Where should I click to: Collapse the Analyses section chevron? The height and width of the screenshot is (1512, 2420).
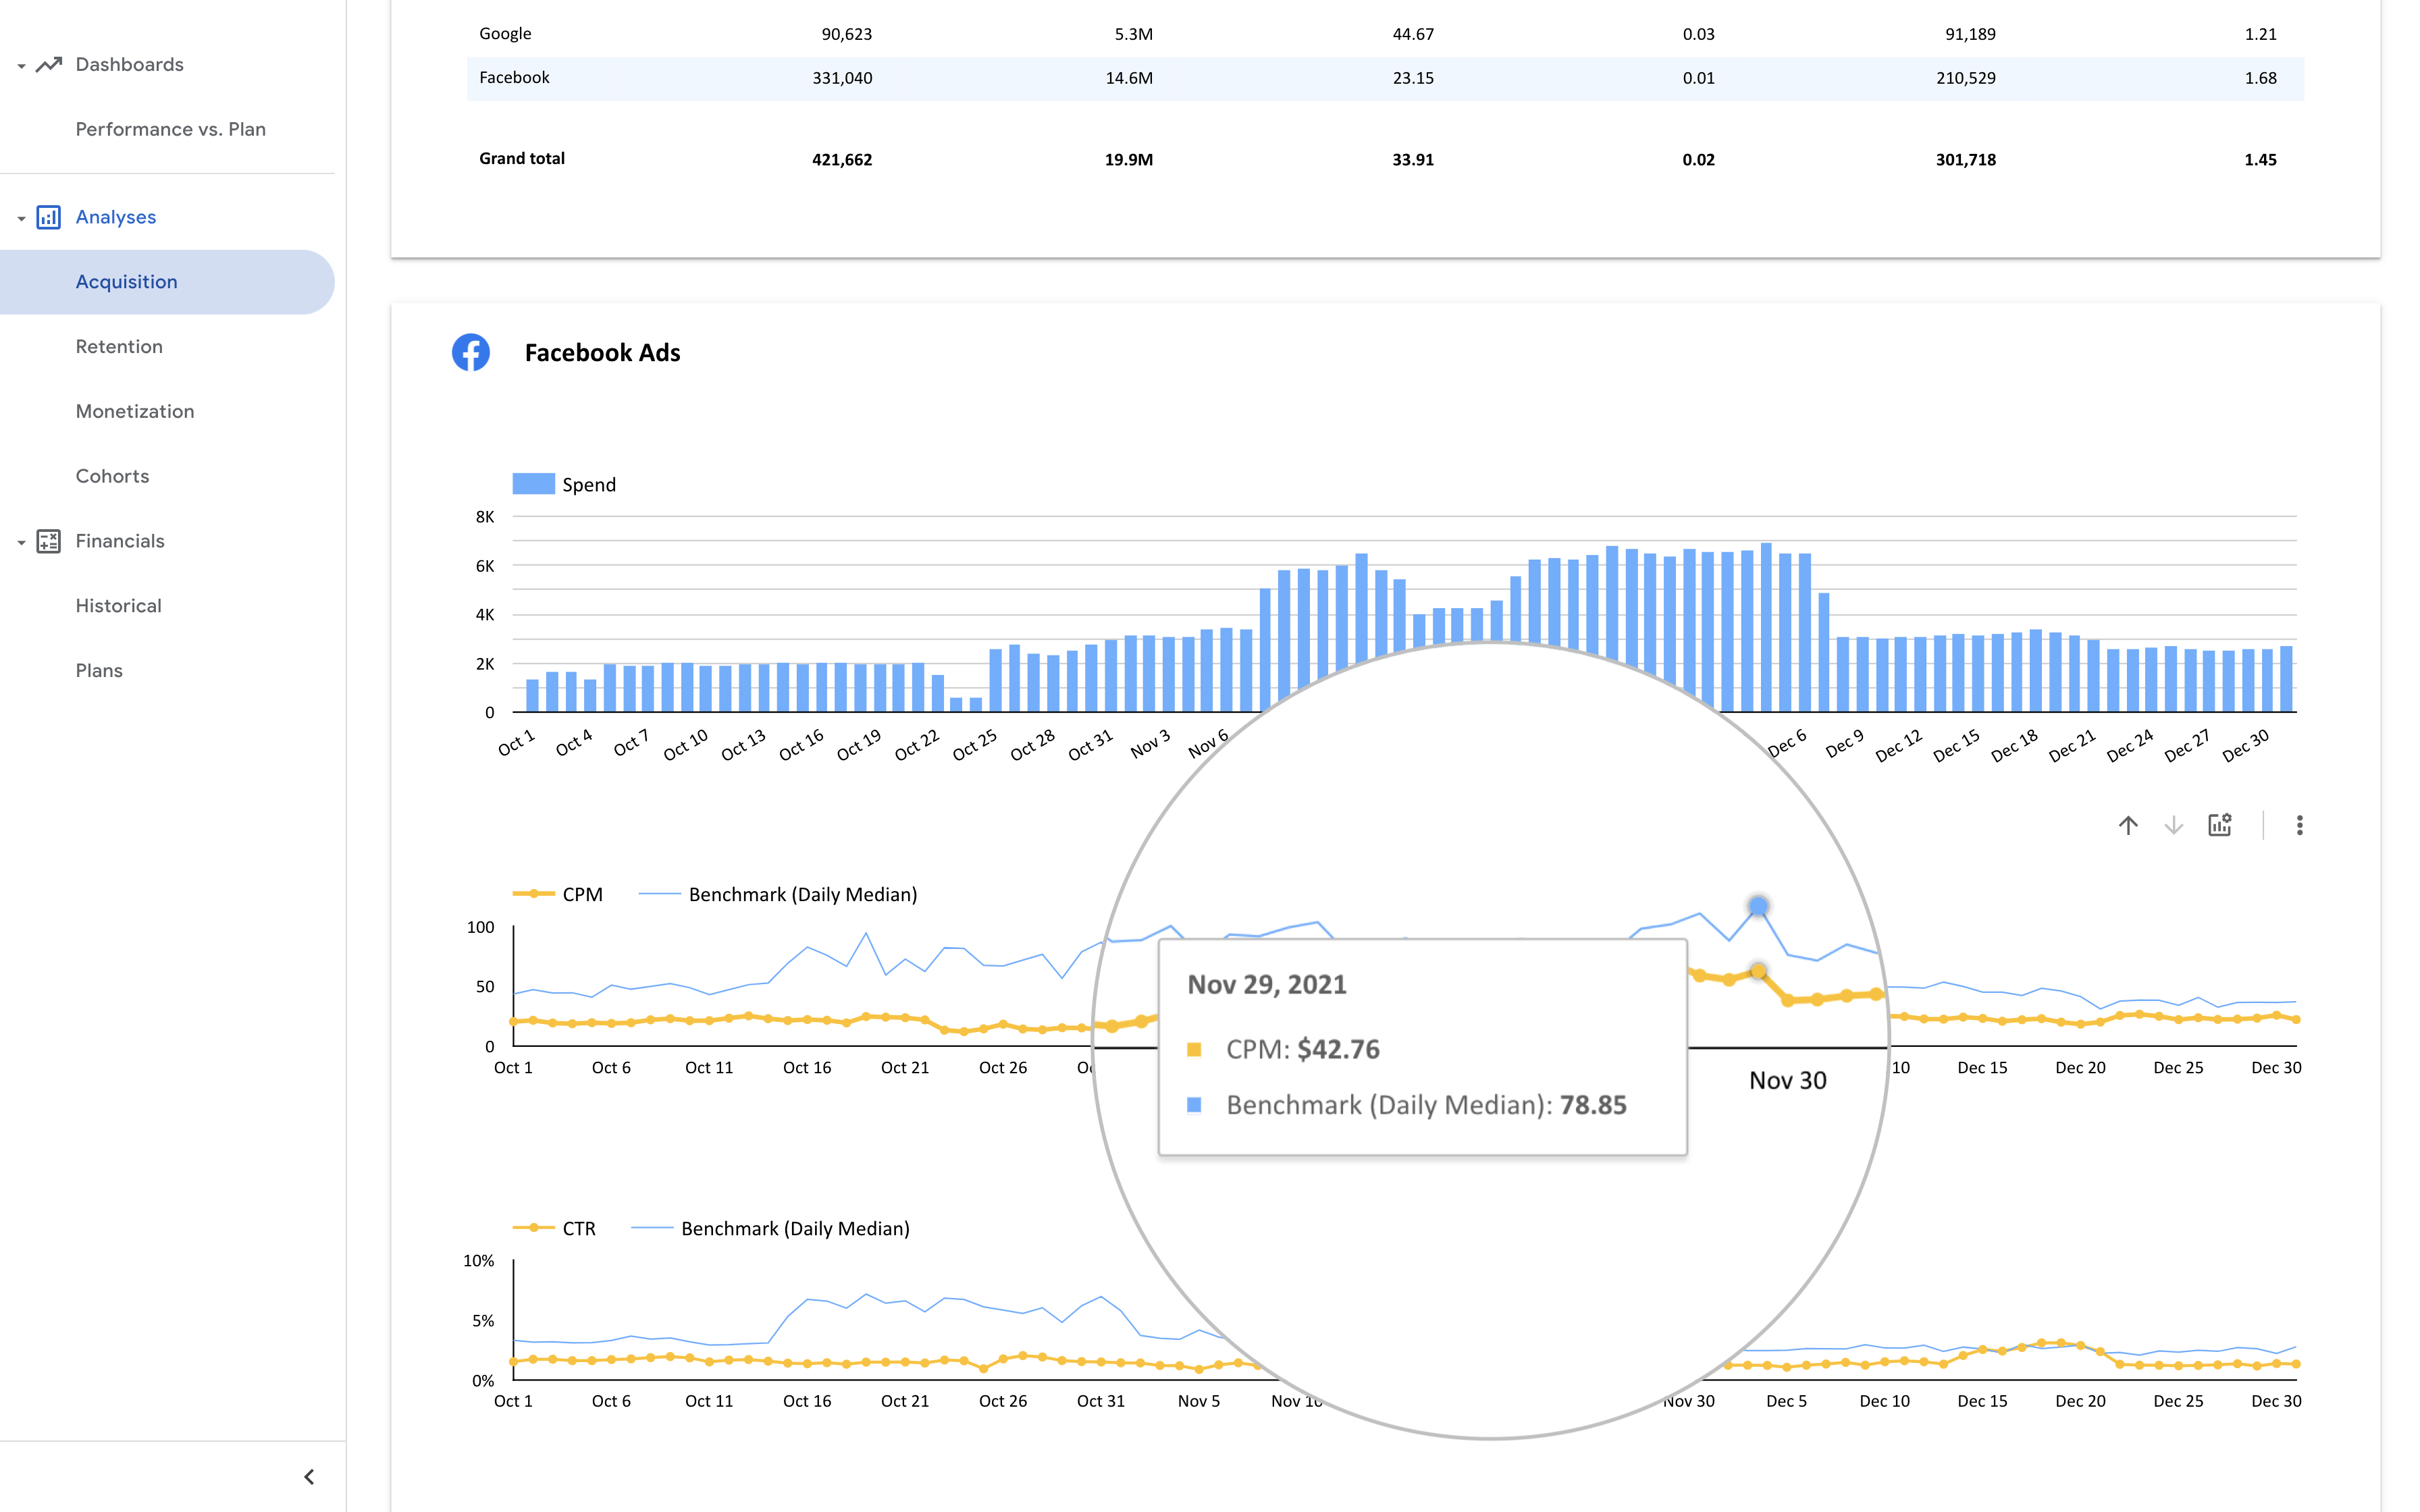click(x=20, y=217)
